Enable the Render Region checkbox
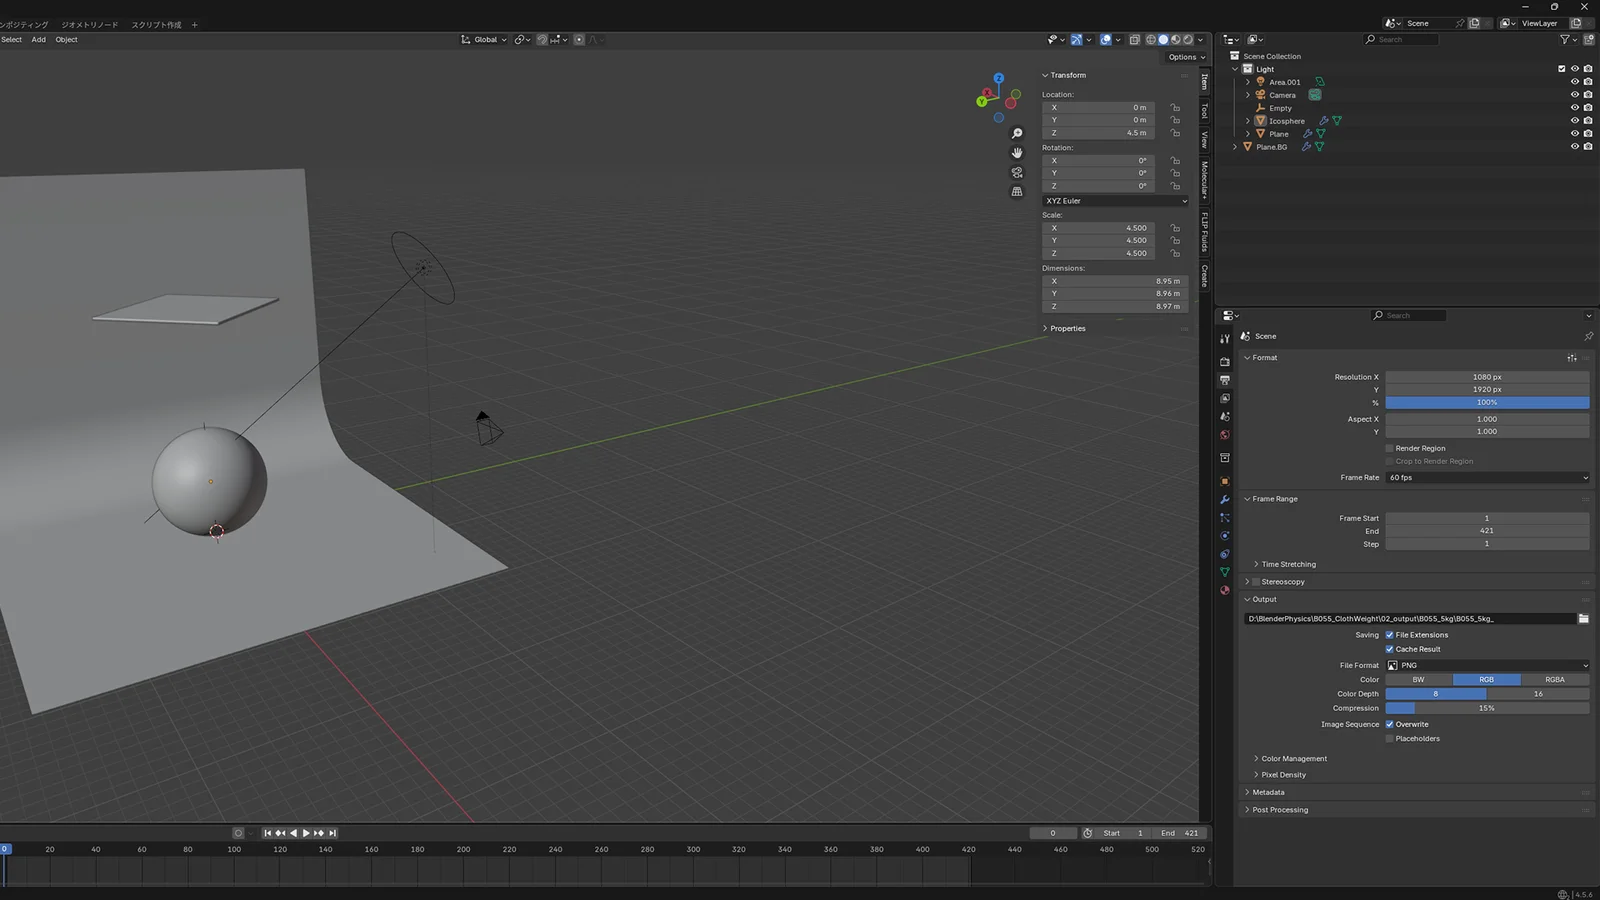The width and height of the screenshot is (1600, 900). click(1389, 448)
